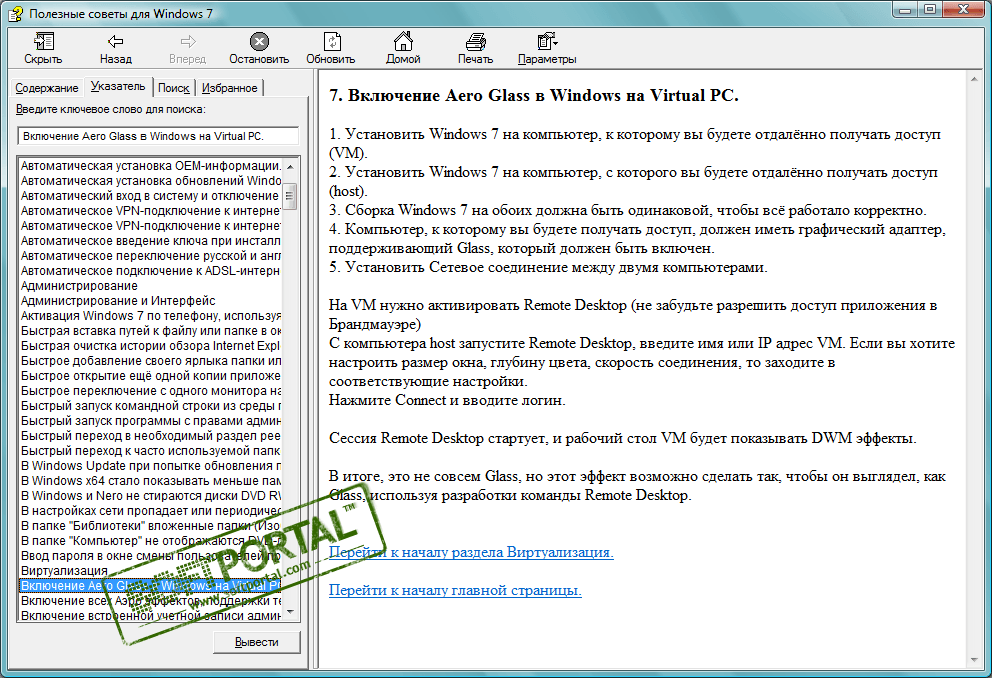Select the Указатель tab
992x678 pixels.
118,86
